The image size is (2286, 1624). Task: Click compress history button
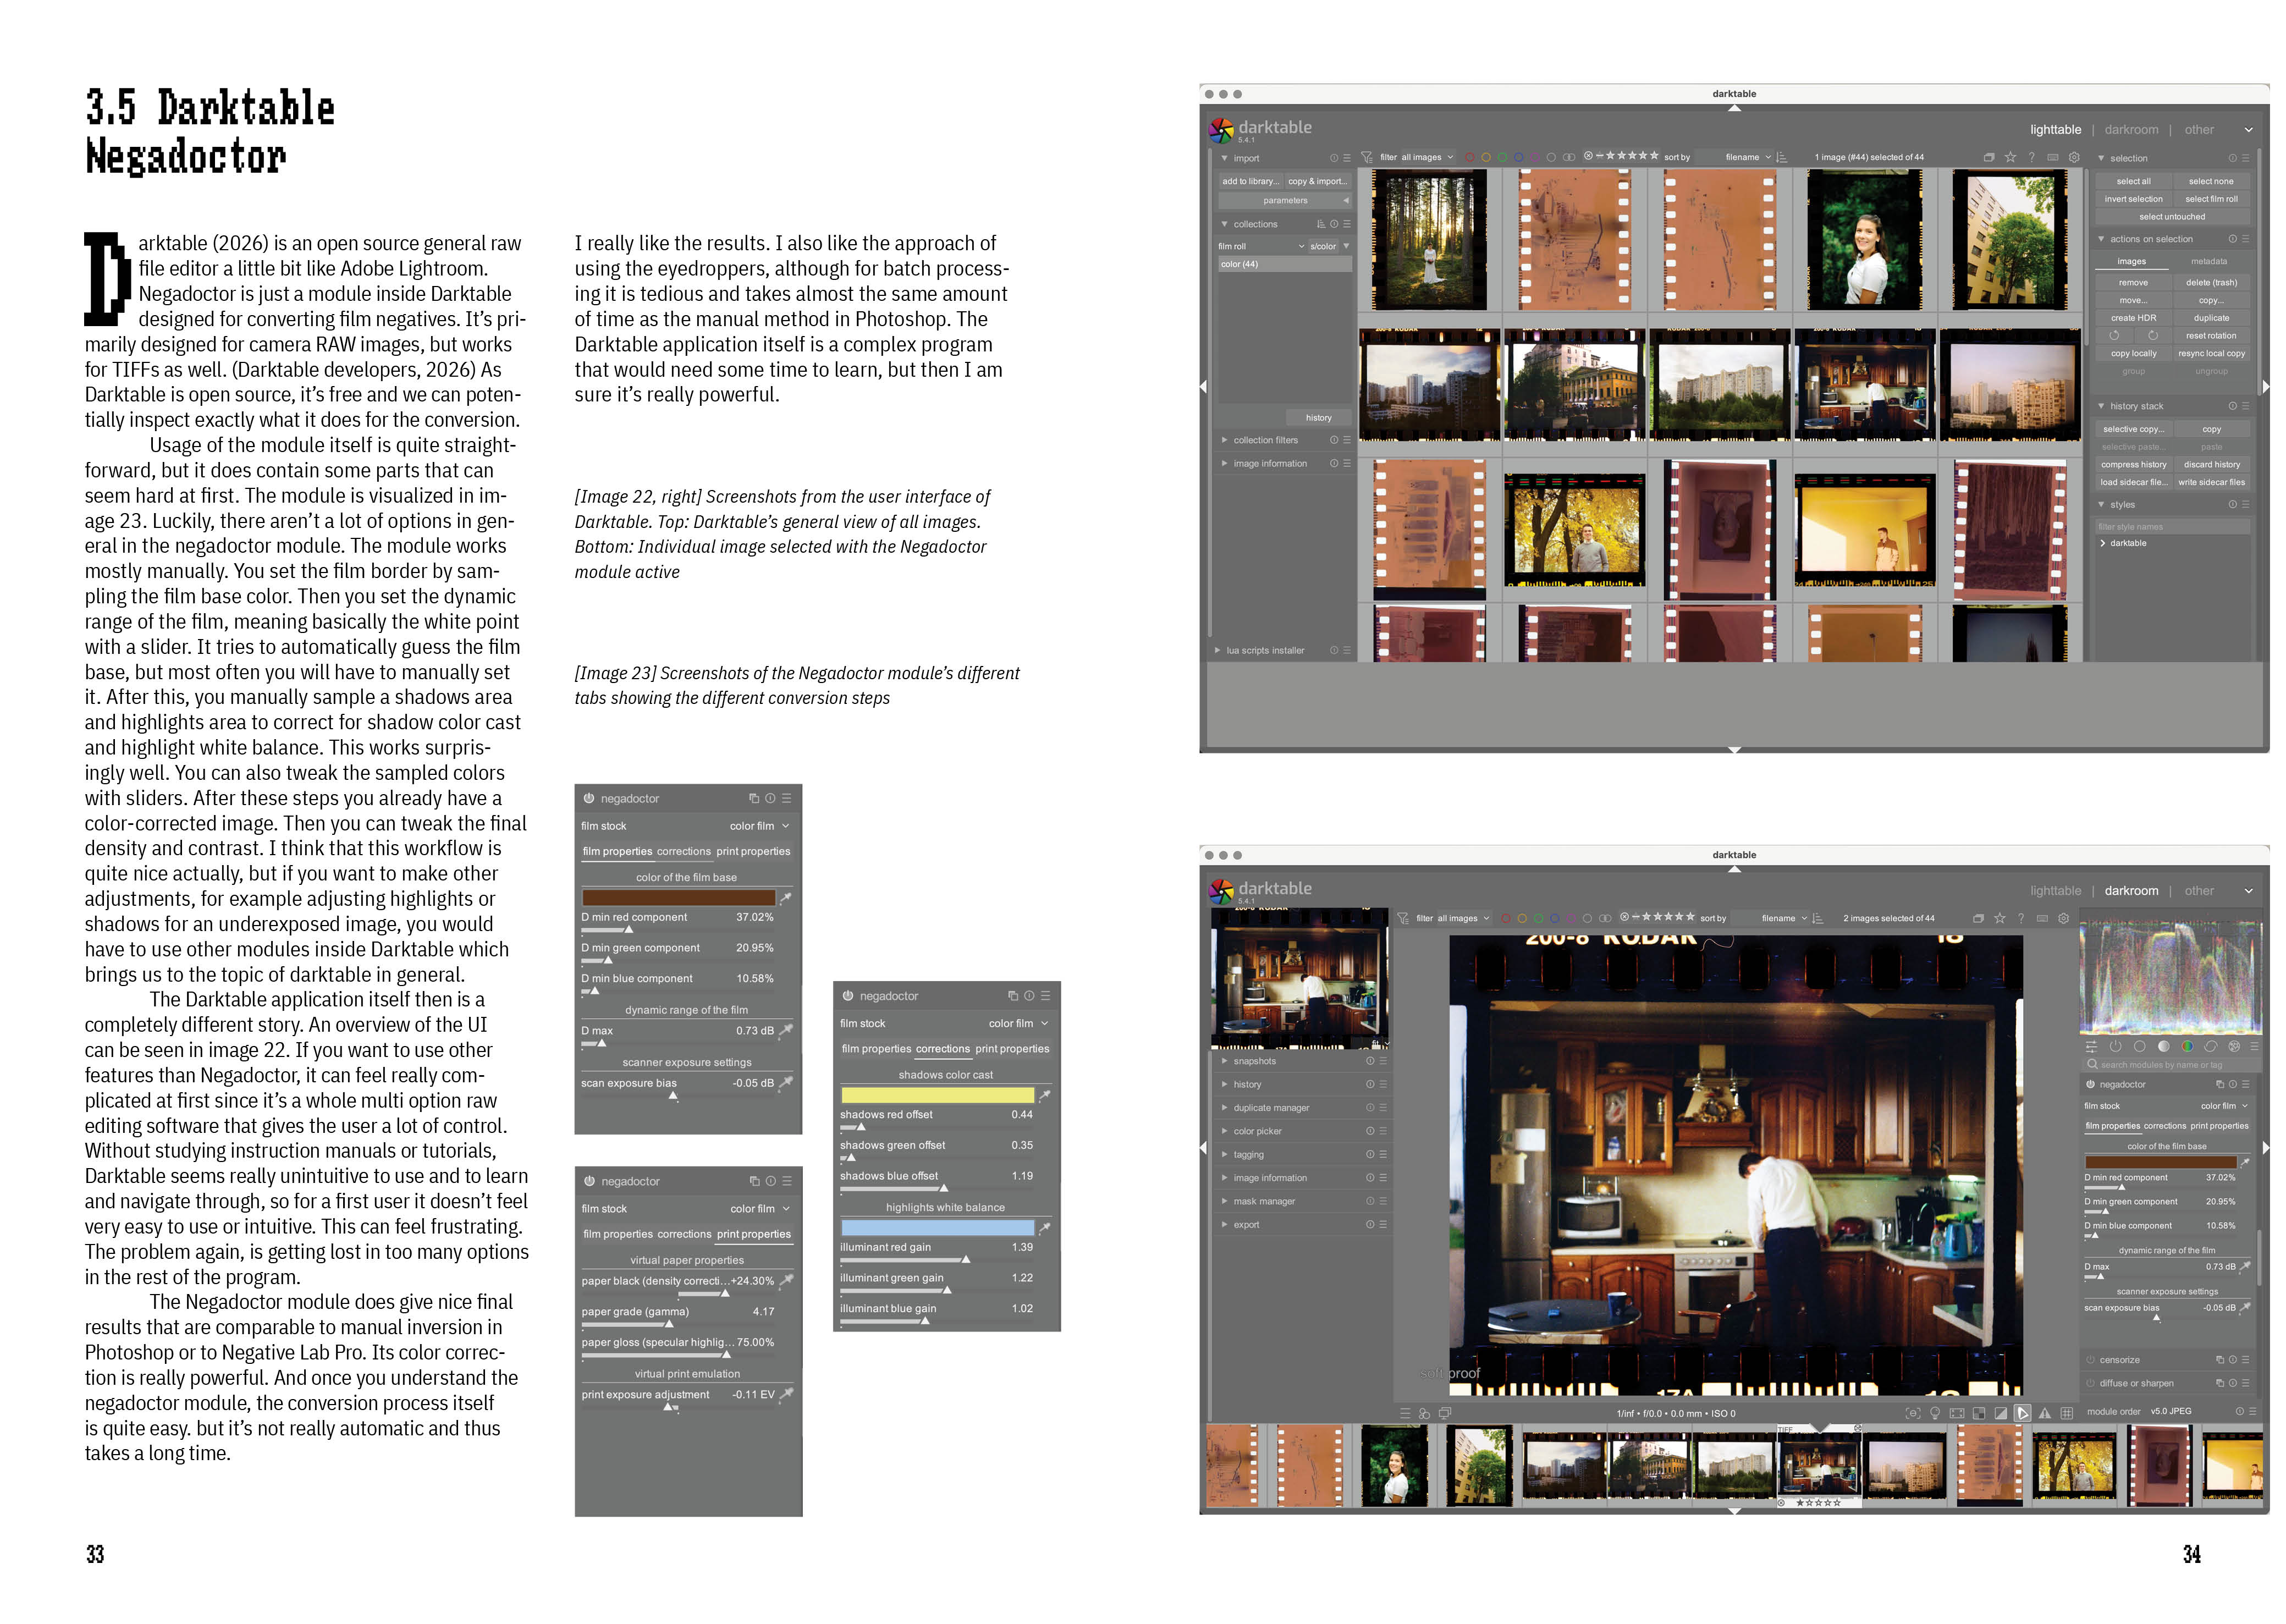[x=2134, y=465]
